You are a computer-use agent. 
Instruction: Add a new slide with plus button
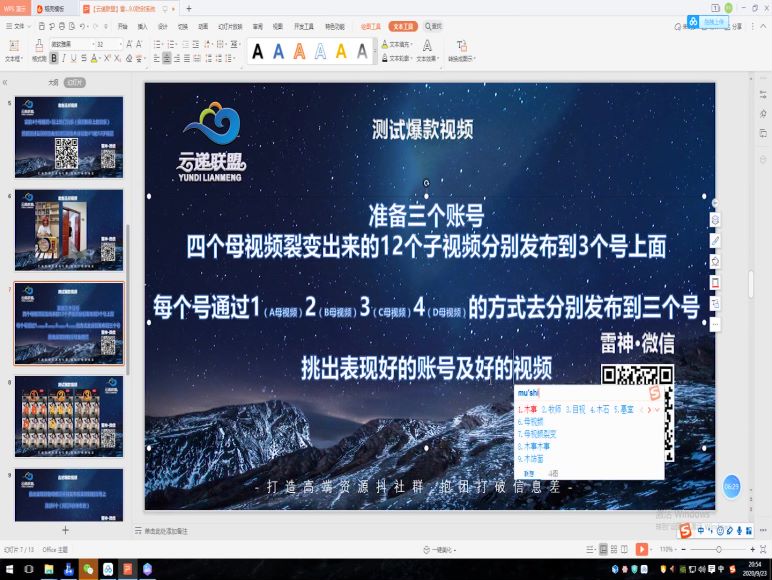point(65,530)
